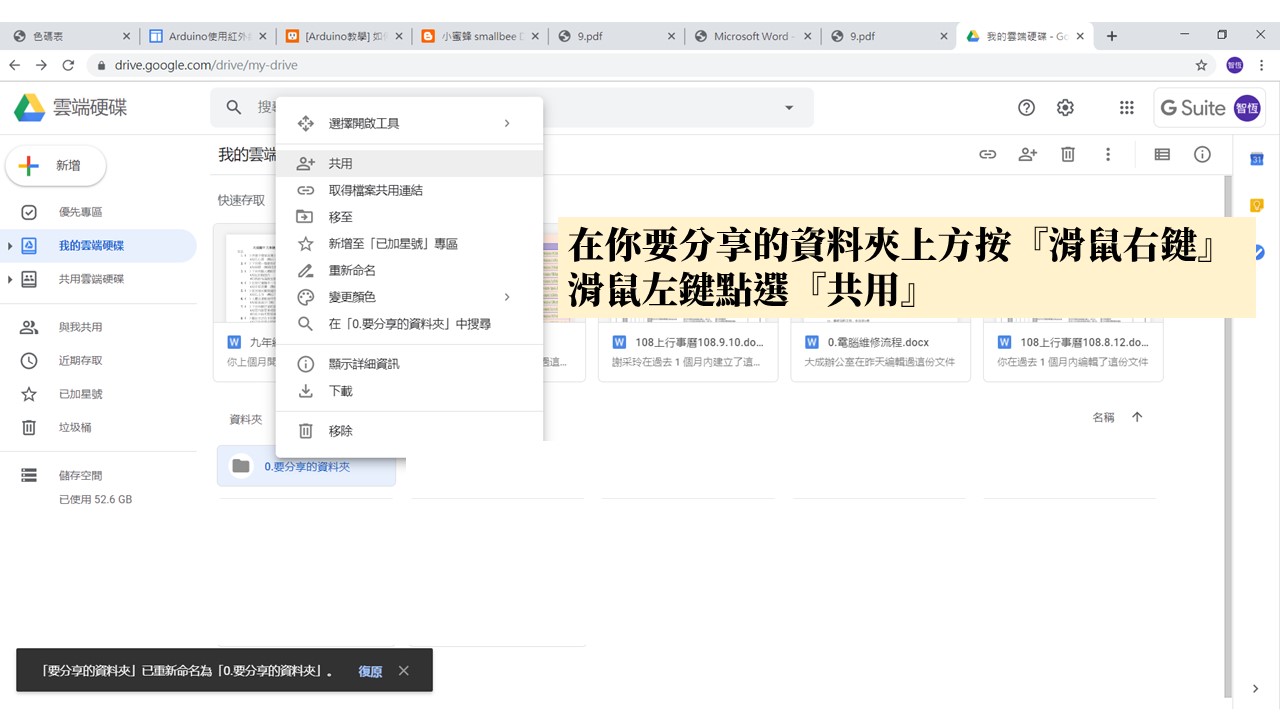Bookmark this page star icon
This screenshot has height=720, width=1280.
click(1201, 65)
